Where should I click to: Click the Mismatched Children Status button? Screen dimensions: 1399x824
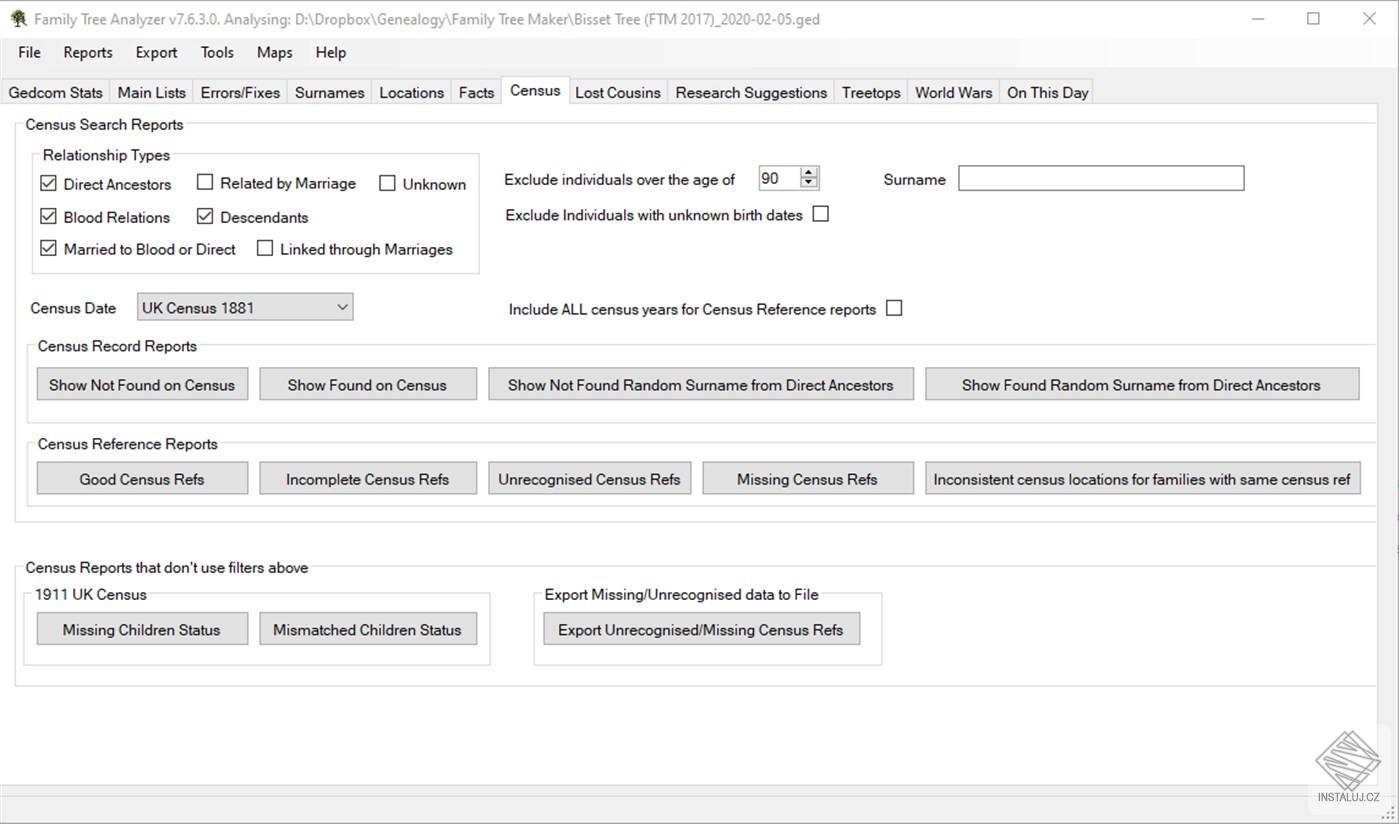point(367,630)
